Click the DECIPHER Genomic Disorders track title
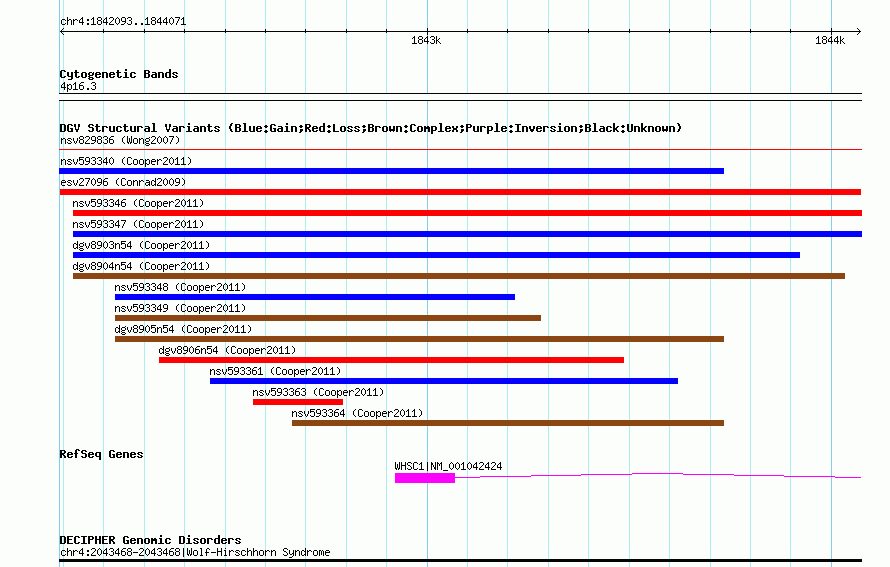This screenshot has height=567, width=890. point(150,540)
